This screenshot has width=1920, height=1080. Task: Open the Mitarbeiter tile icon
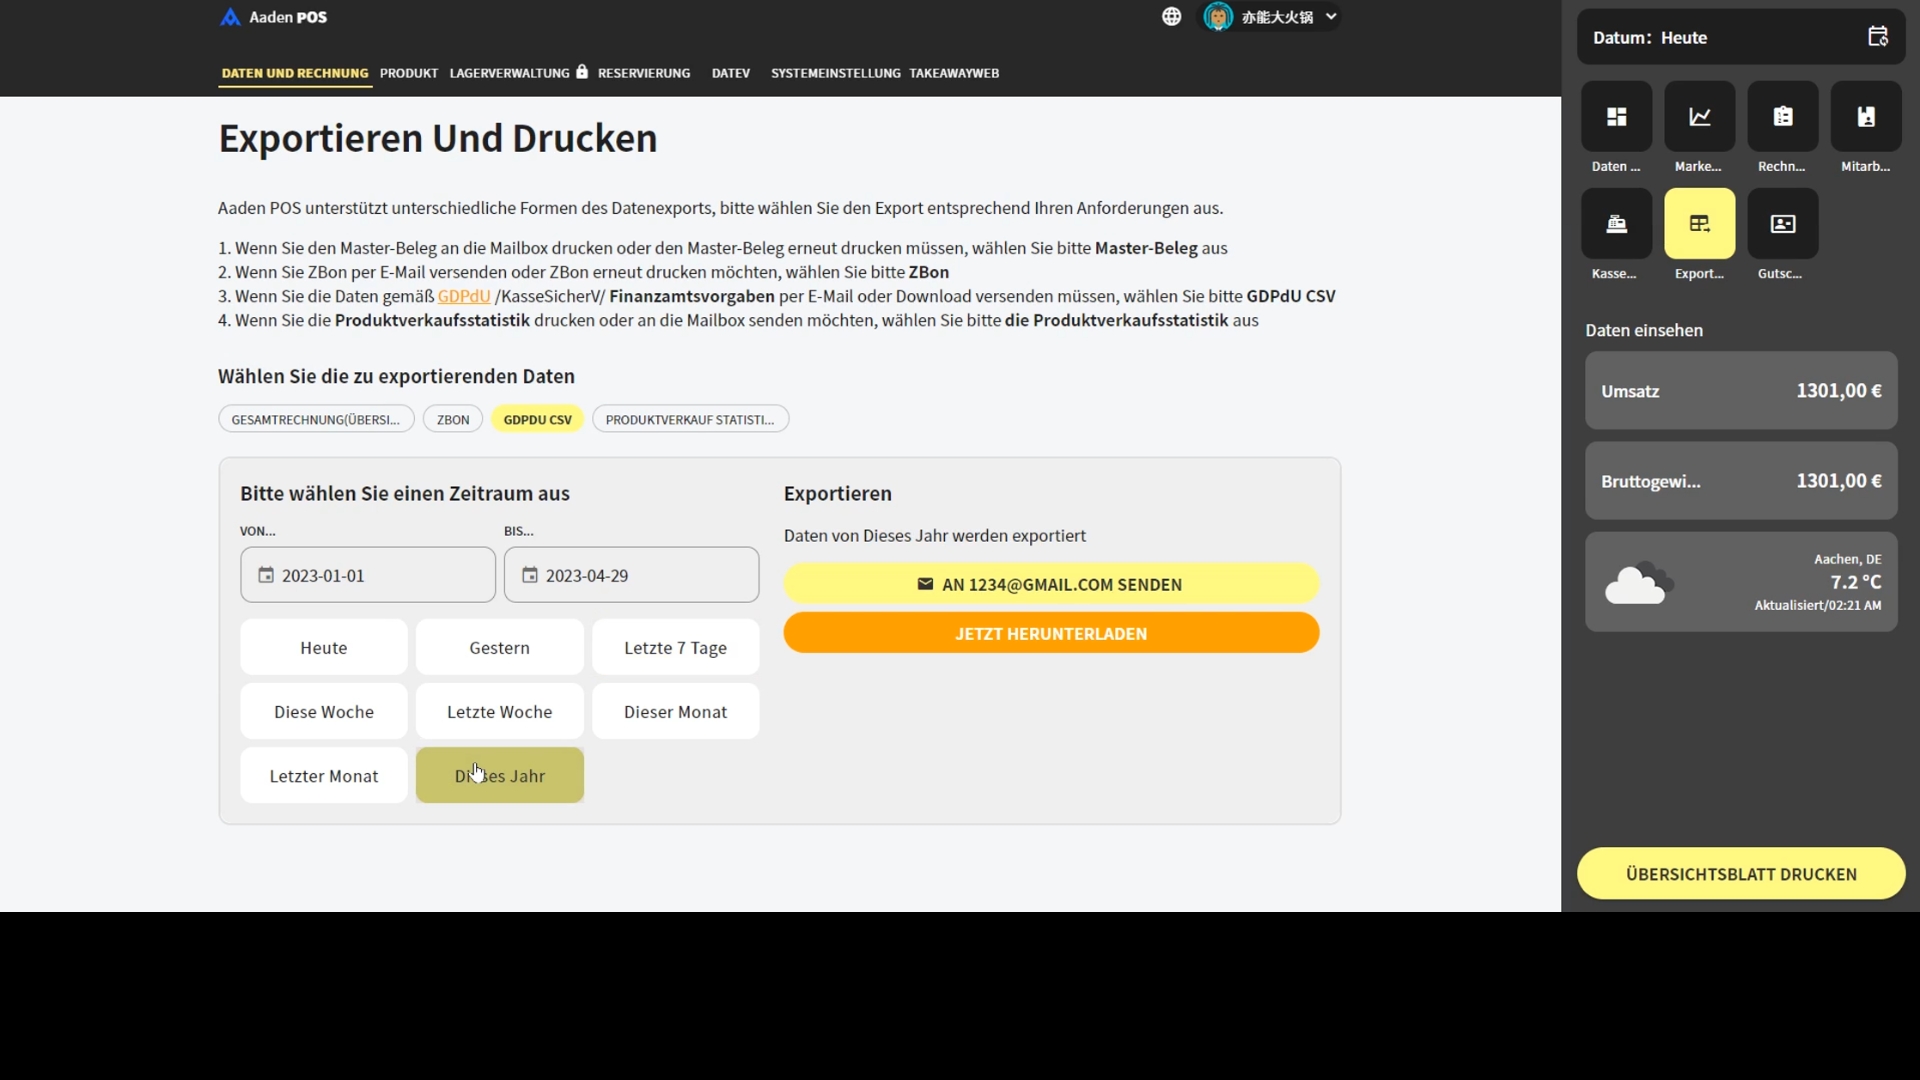pyautogui.click(x=1865, y=117)
